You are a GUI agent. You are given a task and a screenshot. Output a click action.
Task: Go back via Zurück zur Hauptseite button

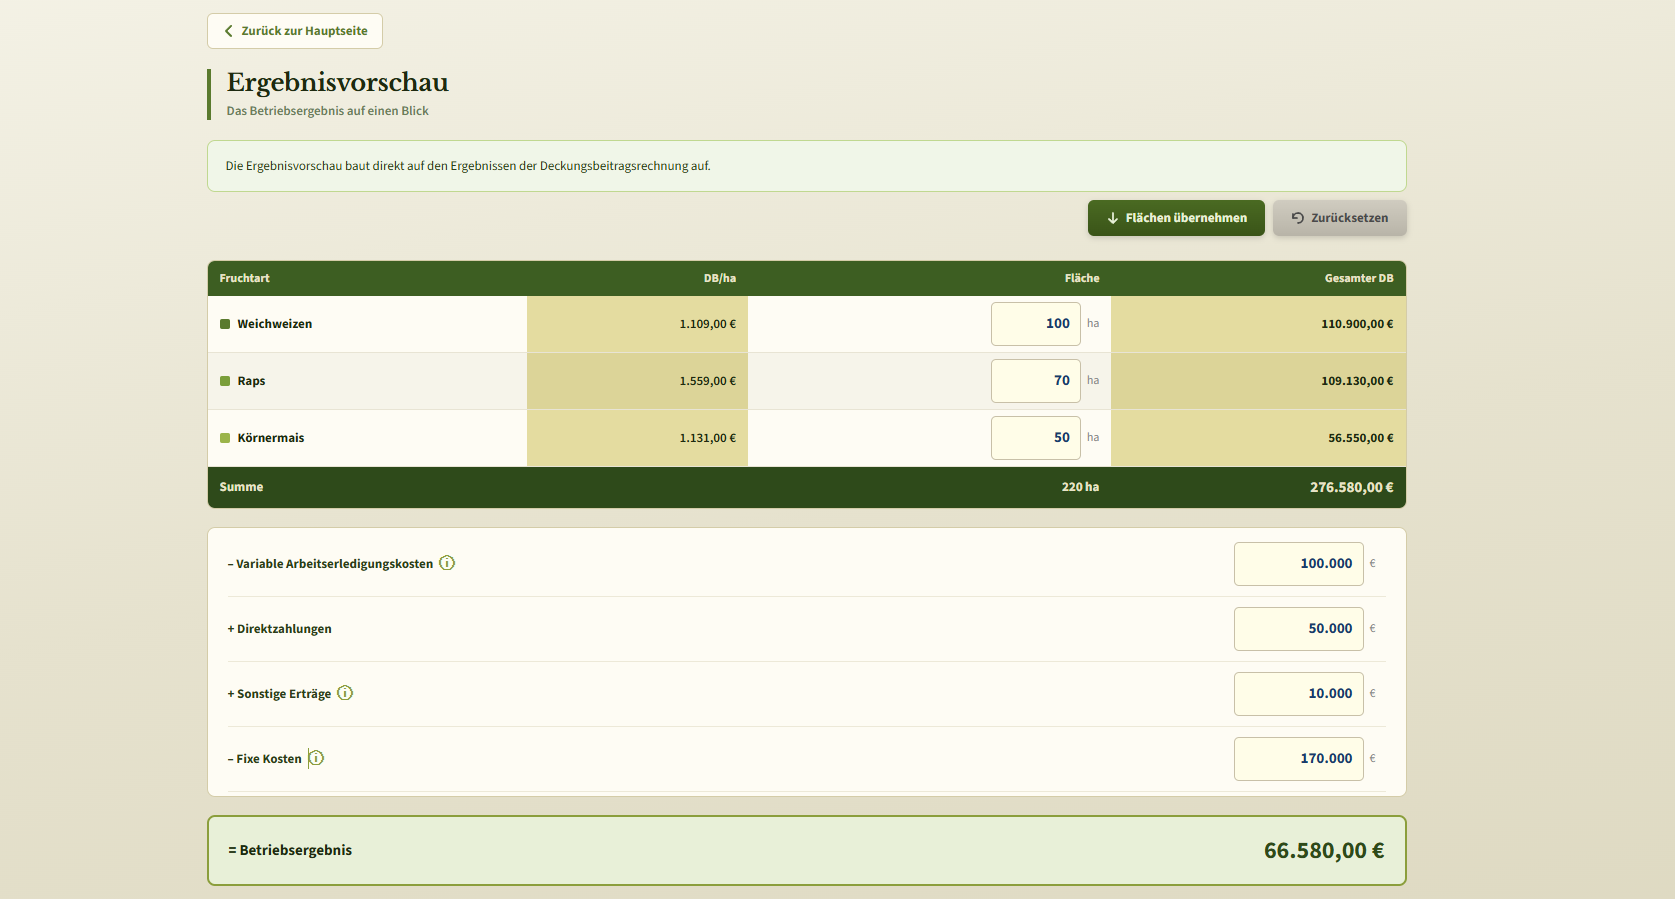pos(295,31)
